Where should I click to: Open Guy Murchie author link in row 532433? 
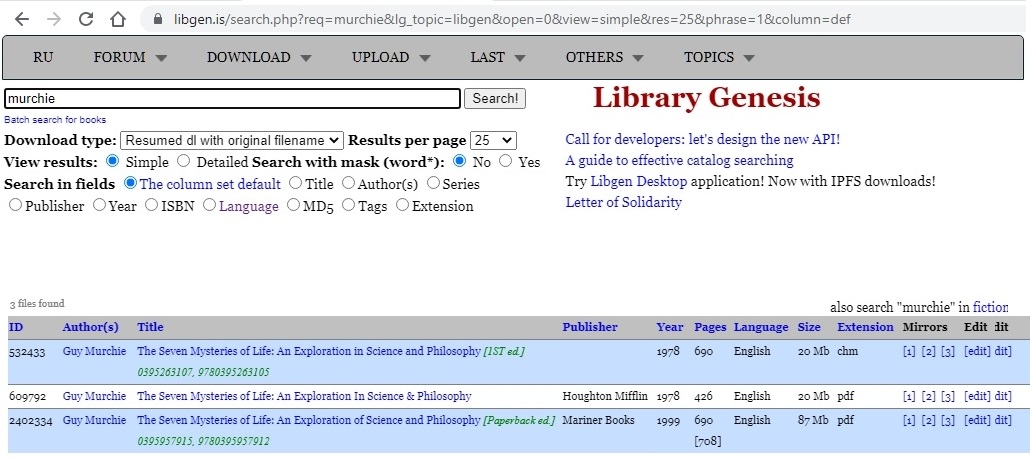[x=94, y=351]
